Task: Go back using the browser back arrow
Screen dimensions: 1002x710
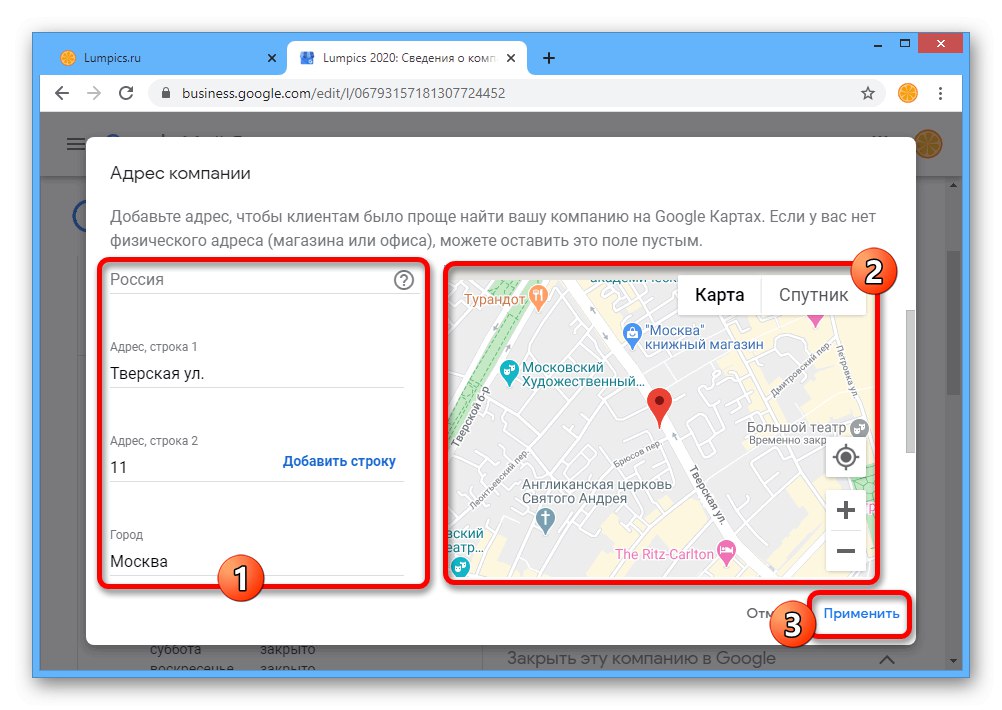Action: 62,93
